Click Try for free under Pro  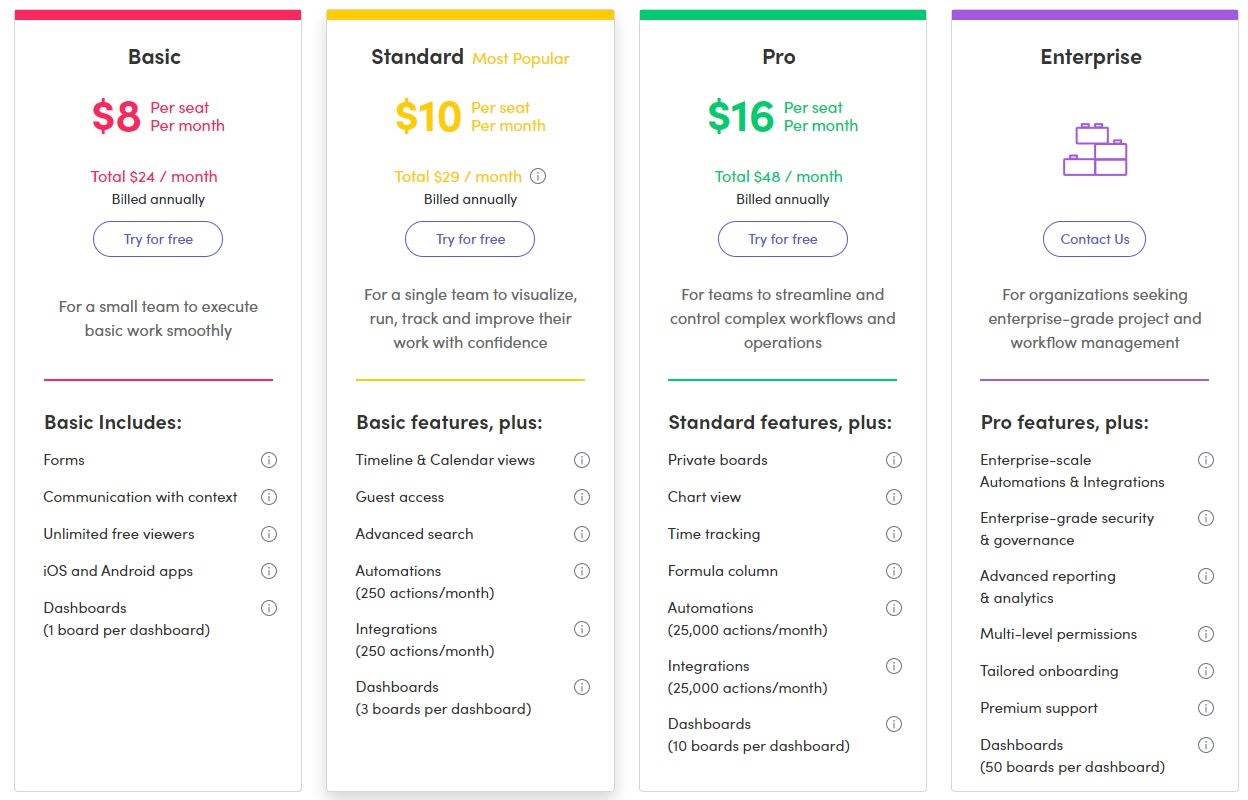(x=783, y=239)
